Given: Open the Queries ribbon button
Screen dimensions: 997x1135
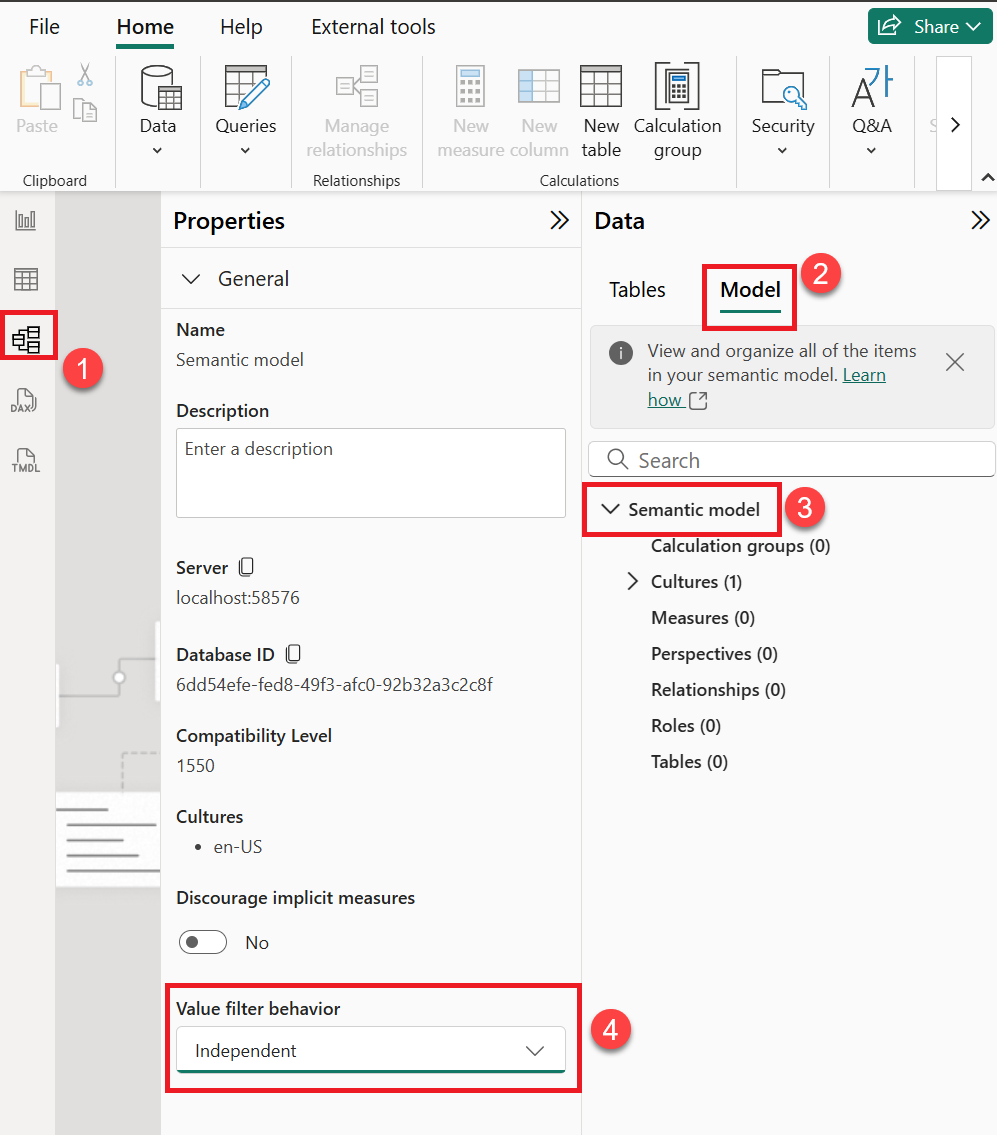Looking at the screenshot, I should [x=245, y=109].
